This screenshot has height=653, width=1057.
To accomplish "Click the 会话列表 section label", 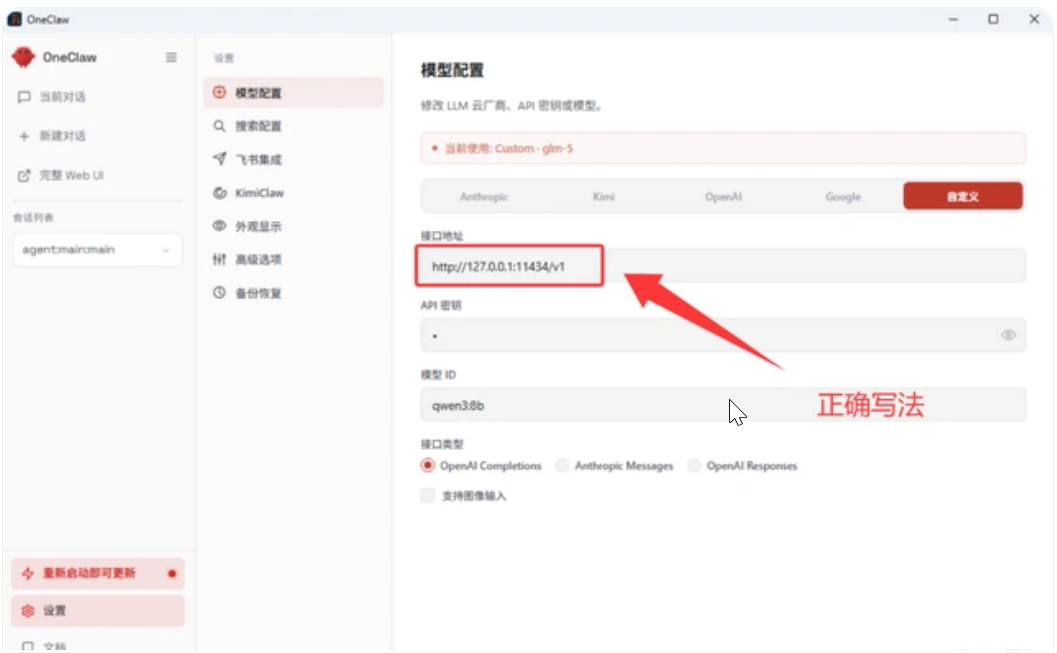I will click(x=34, y=218).
